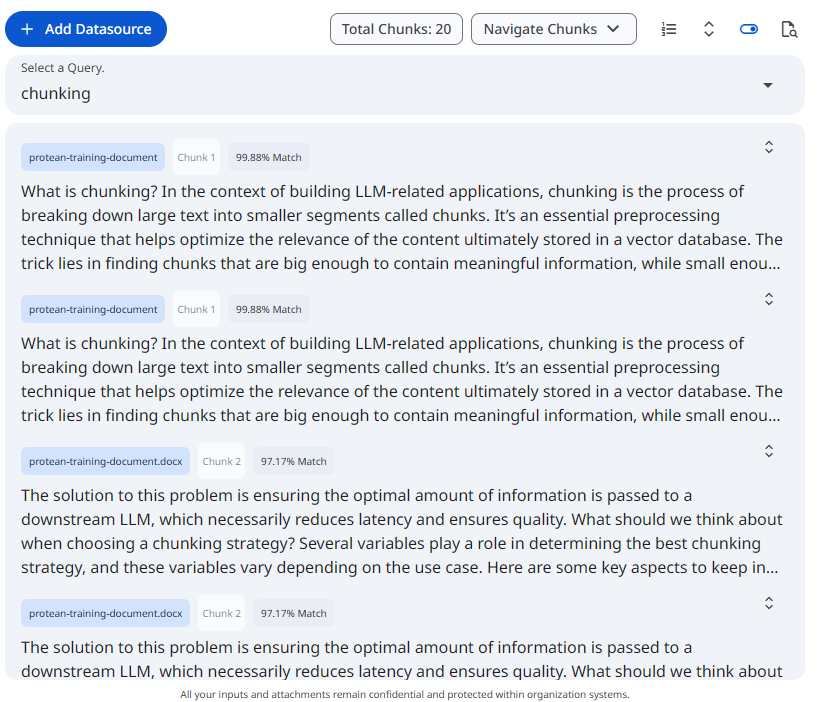Toggle the blue switch in the top toolbar
819x702 pixels.
[749, 29]
